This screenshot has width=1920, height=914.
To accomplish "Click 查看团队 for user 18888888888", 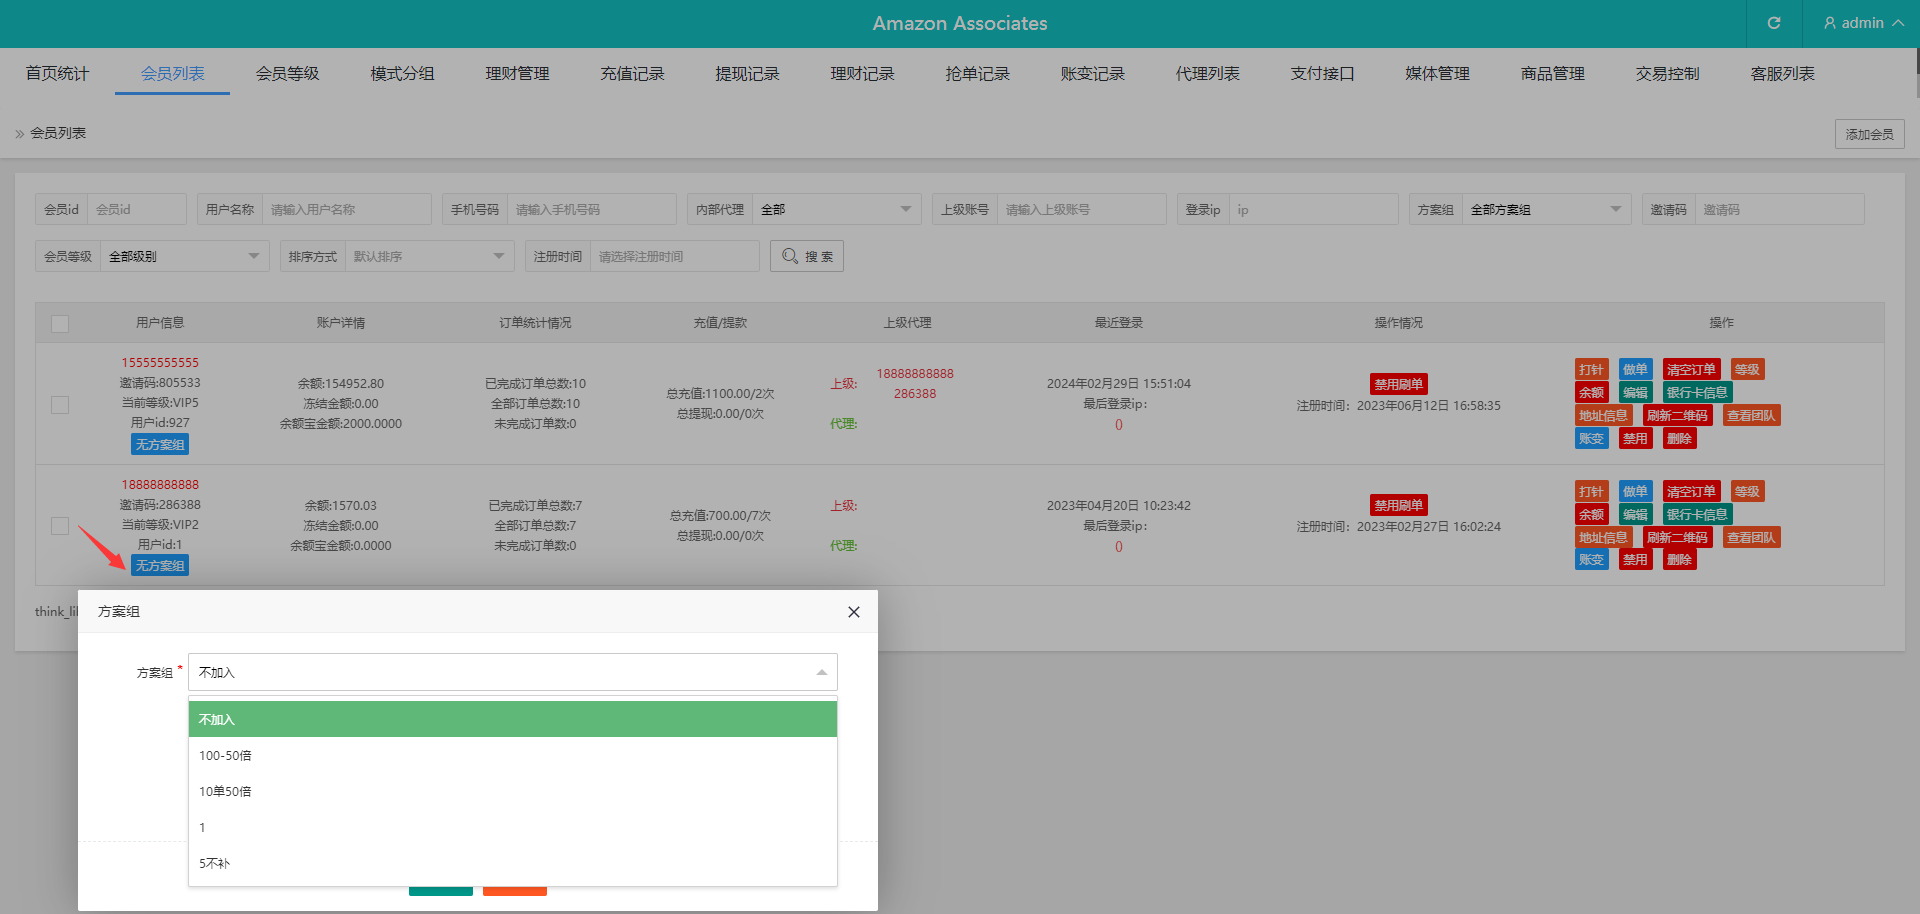I will coord(1750,537).
